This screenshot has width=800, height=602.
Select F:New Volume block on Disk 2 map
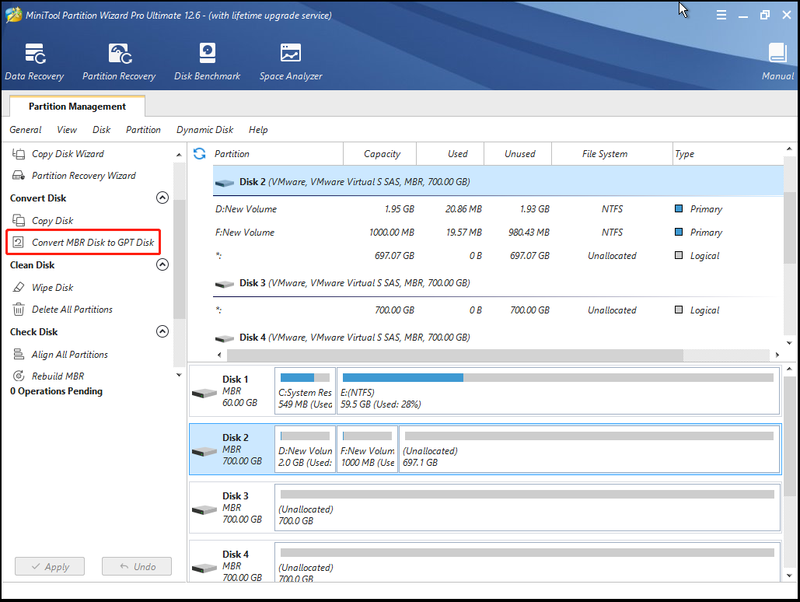tap(367, 449)
